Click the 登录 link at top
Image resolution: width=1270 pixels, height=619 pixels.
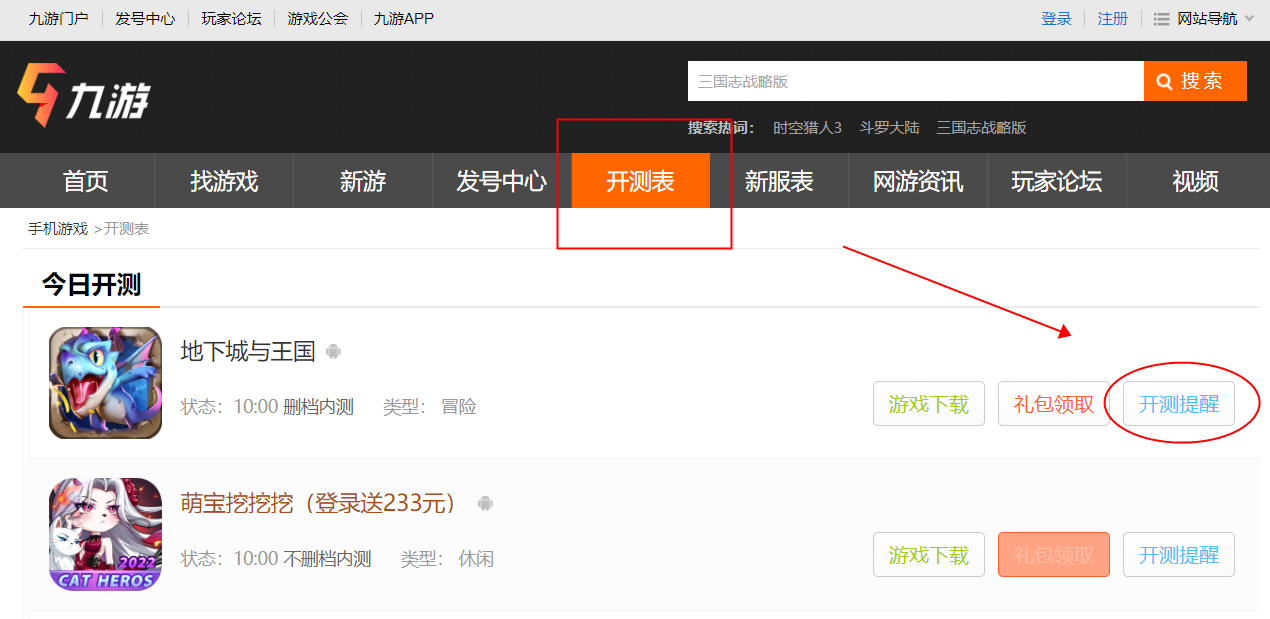tap(1056, 19)
